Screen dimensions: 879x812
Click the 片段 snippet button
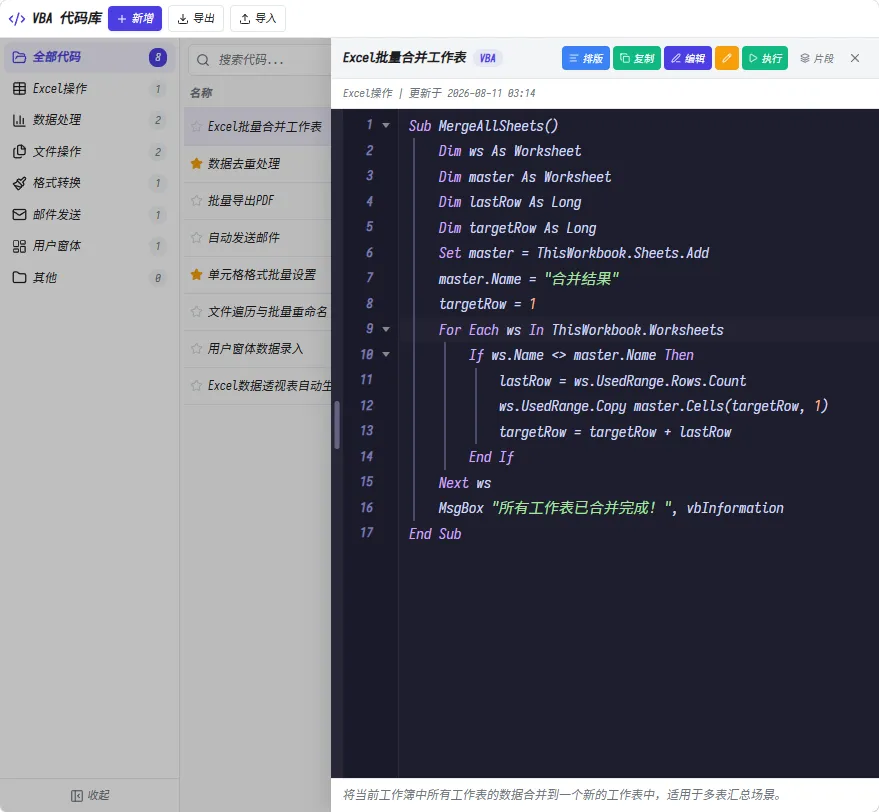coord(817,58)
